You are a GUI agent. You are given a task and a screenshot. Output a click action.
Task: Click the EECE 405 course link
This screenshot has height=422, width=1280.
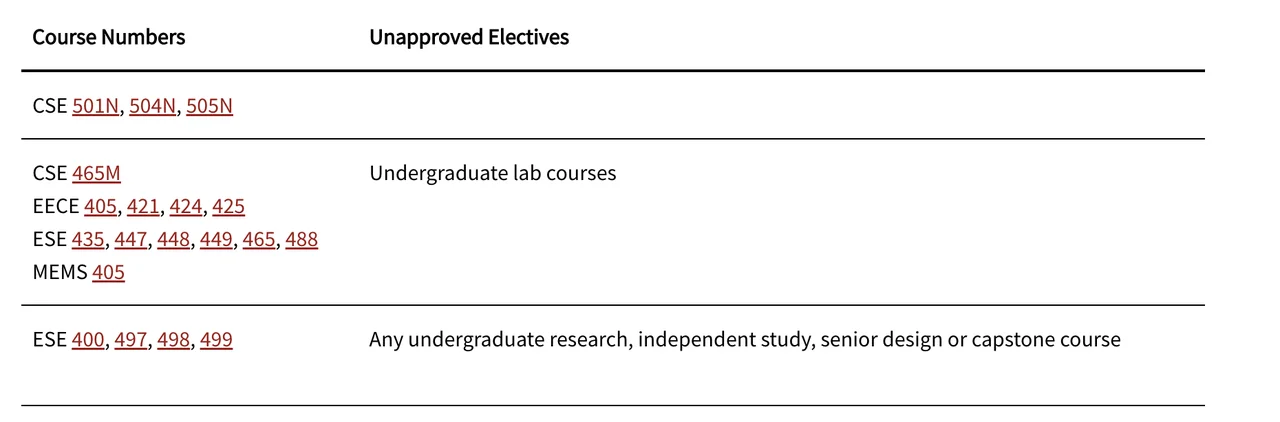pyautogui.click(x=102, y=206)
